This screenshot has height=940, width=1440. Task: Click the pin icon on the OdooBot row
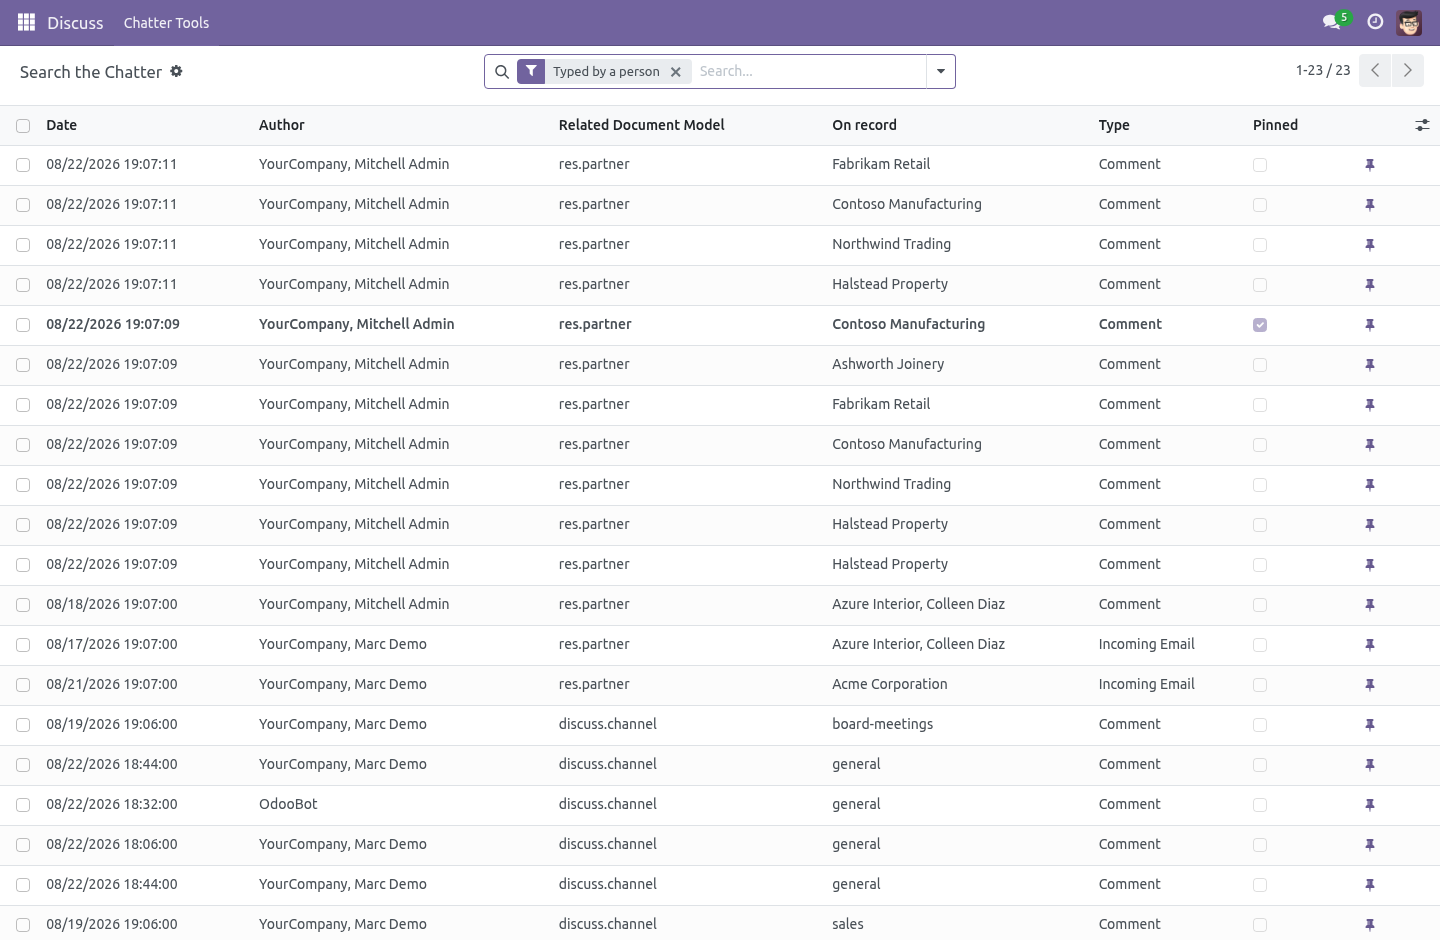[x=1370, y=805]
